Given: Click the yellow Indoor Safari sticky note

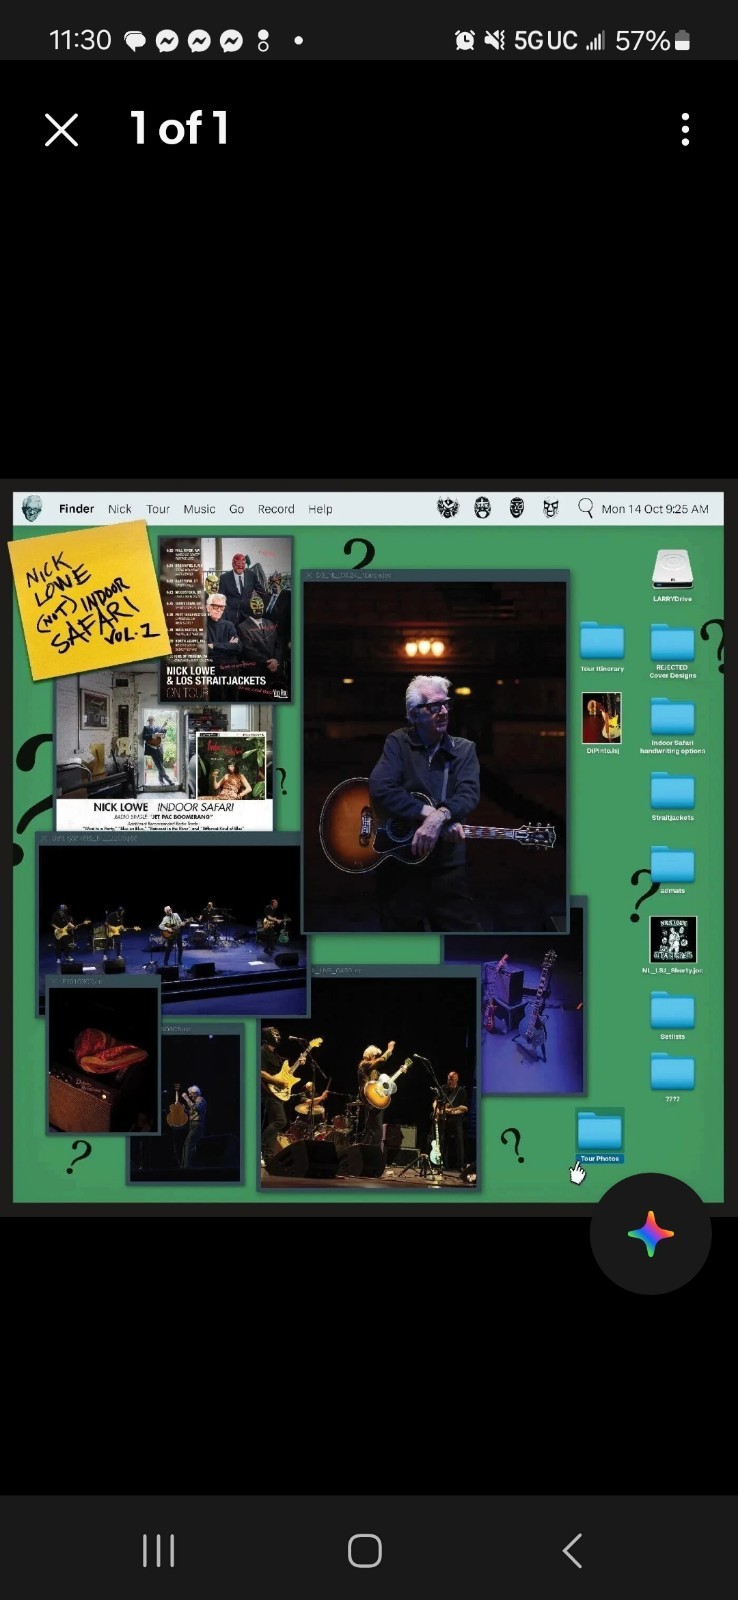Looking at the screenshot, I should click(87, 604).
